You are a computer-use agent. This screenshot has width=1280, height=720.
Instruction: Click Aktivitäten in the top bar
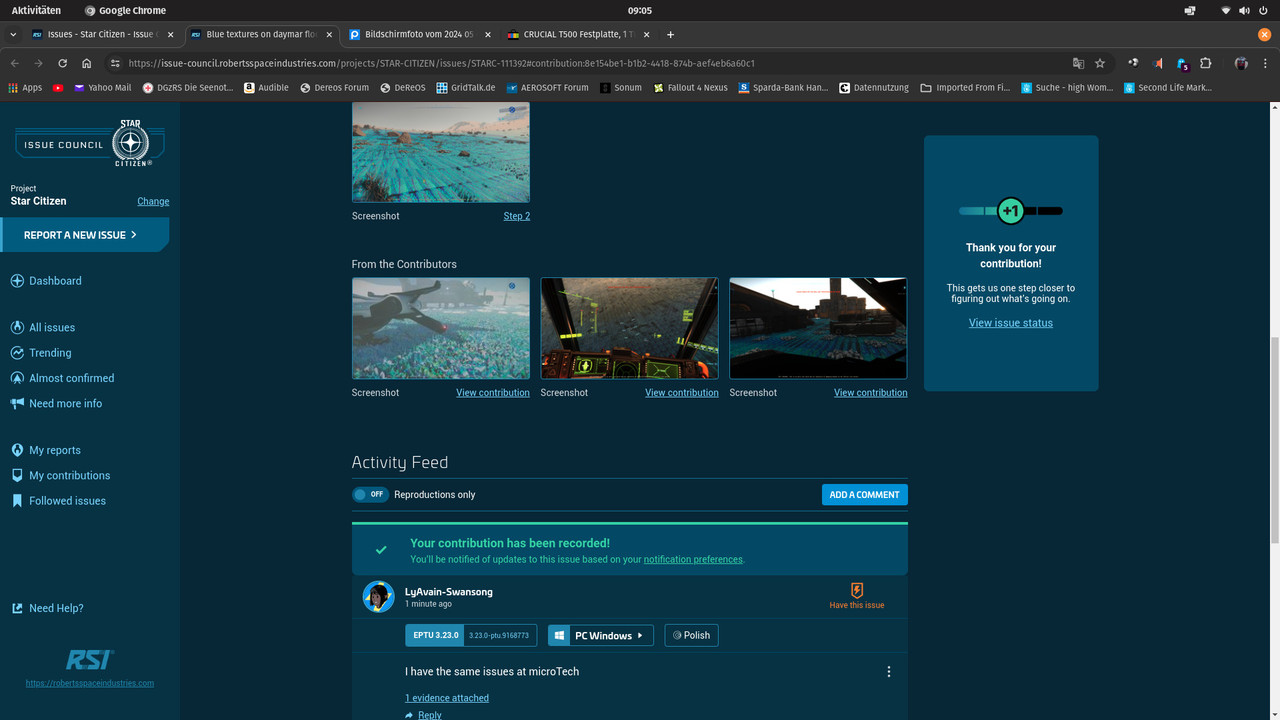tap(36, 10)
